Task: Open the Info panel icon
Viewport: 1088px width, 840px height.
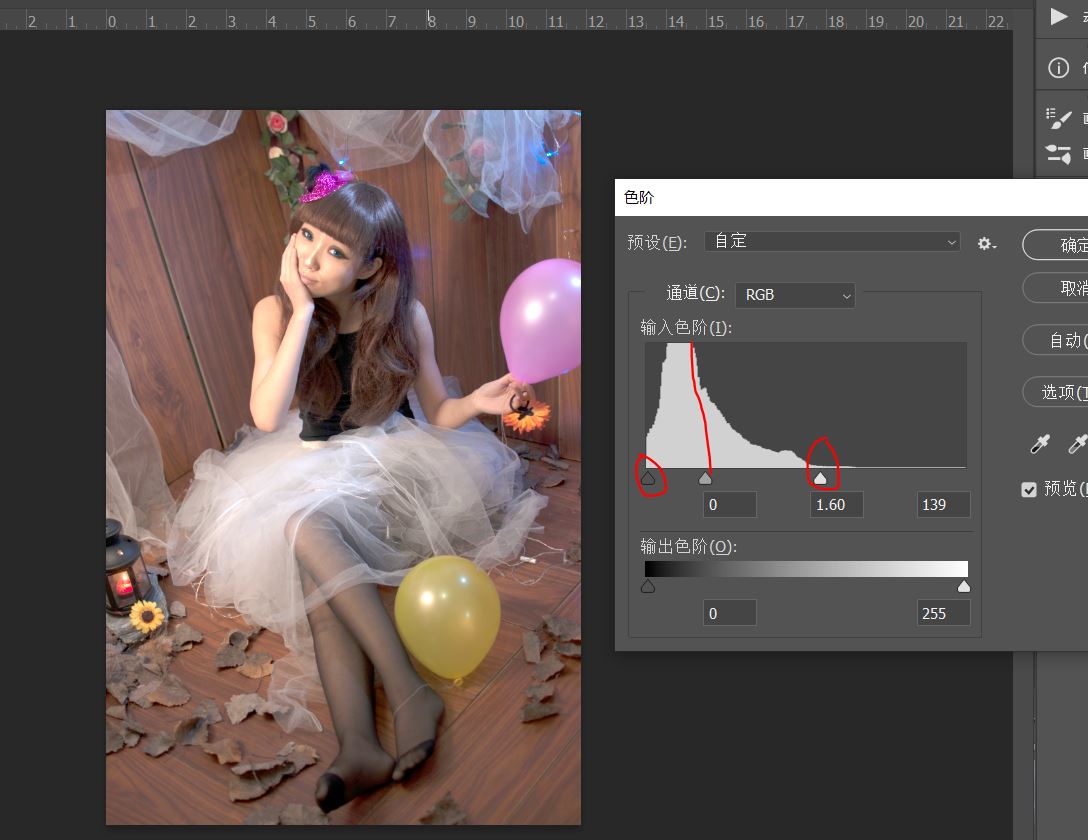Action: [x=1058, y=68]
